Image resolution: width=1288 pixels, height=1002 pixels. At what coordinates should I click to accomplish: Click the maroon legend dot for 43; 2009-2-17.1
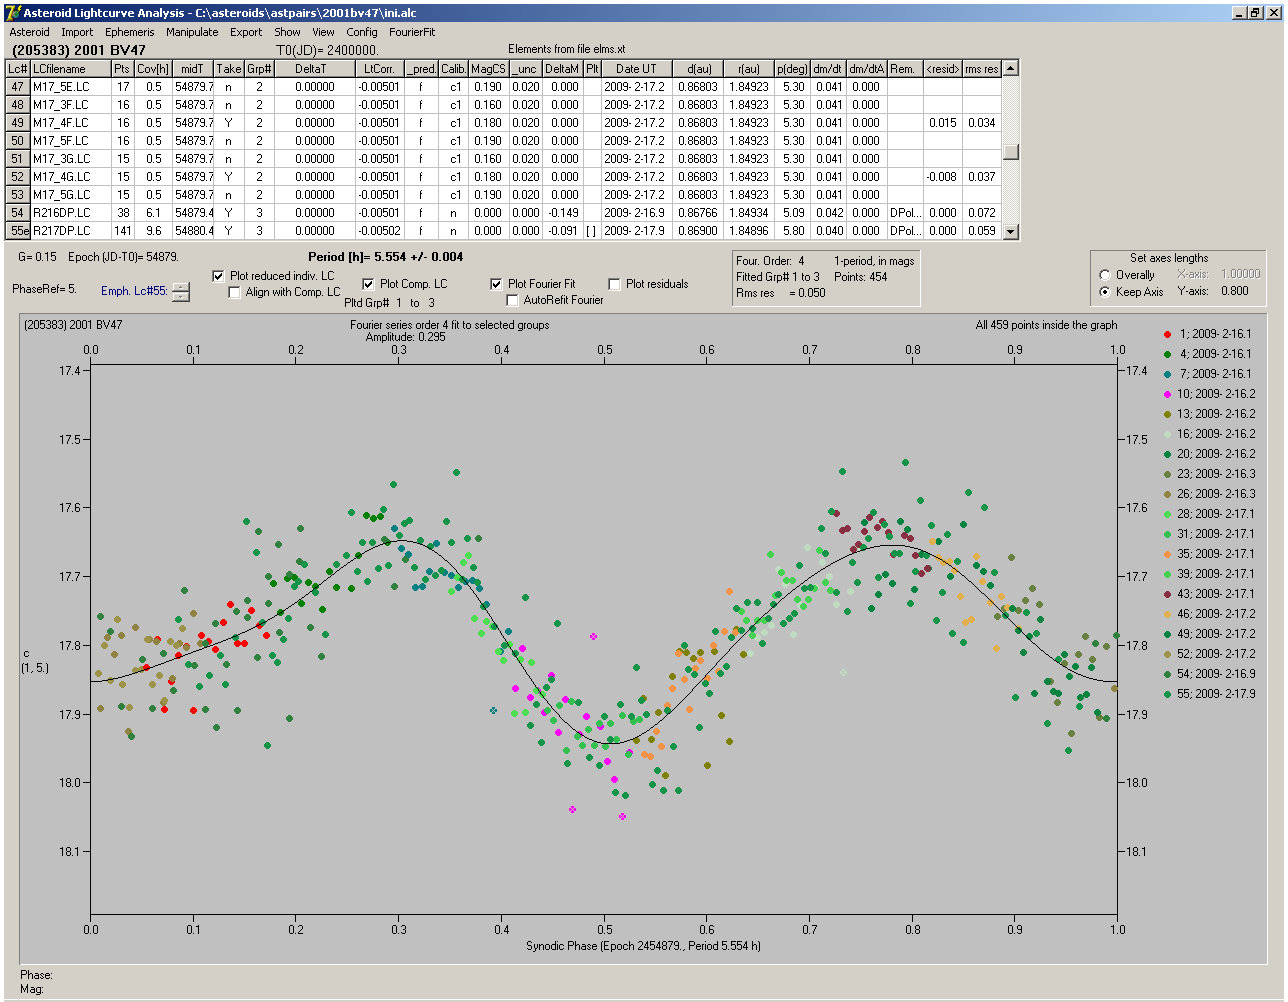pyautogui.click(x=1167, y=594)
